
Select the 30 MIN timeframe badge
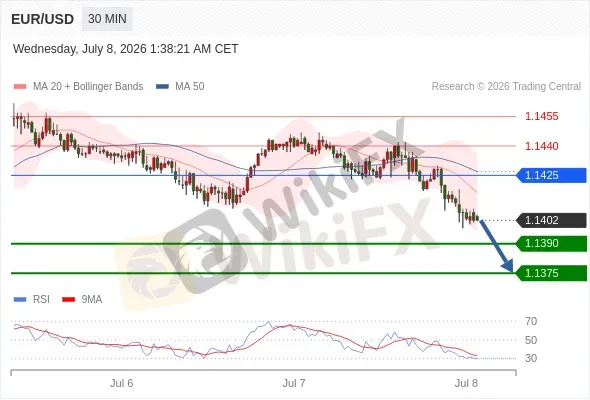click(x=107, y=19)
